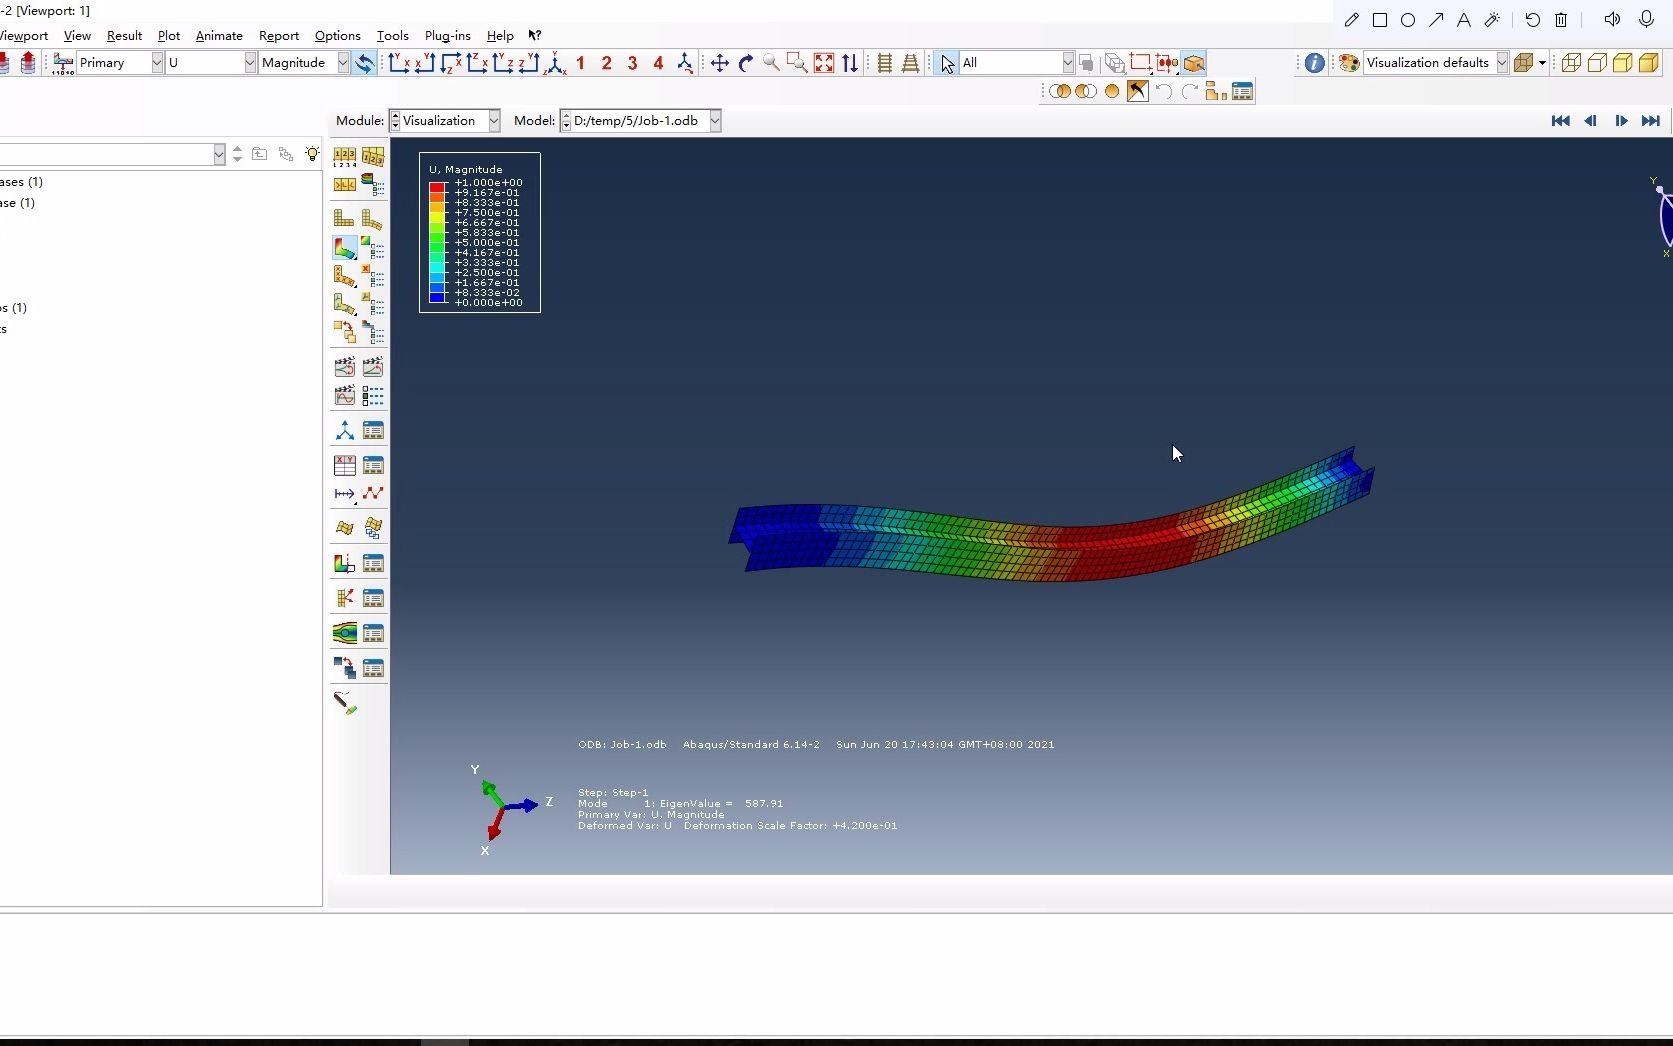Click Plot Material Orientations icon
This screenshot has height=1046, width=1673.
click(344, 304)
